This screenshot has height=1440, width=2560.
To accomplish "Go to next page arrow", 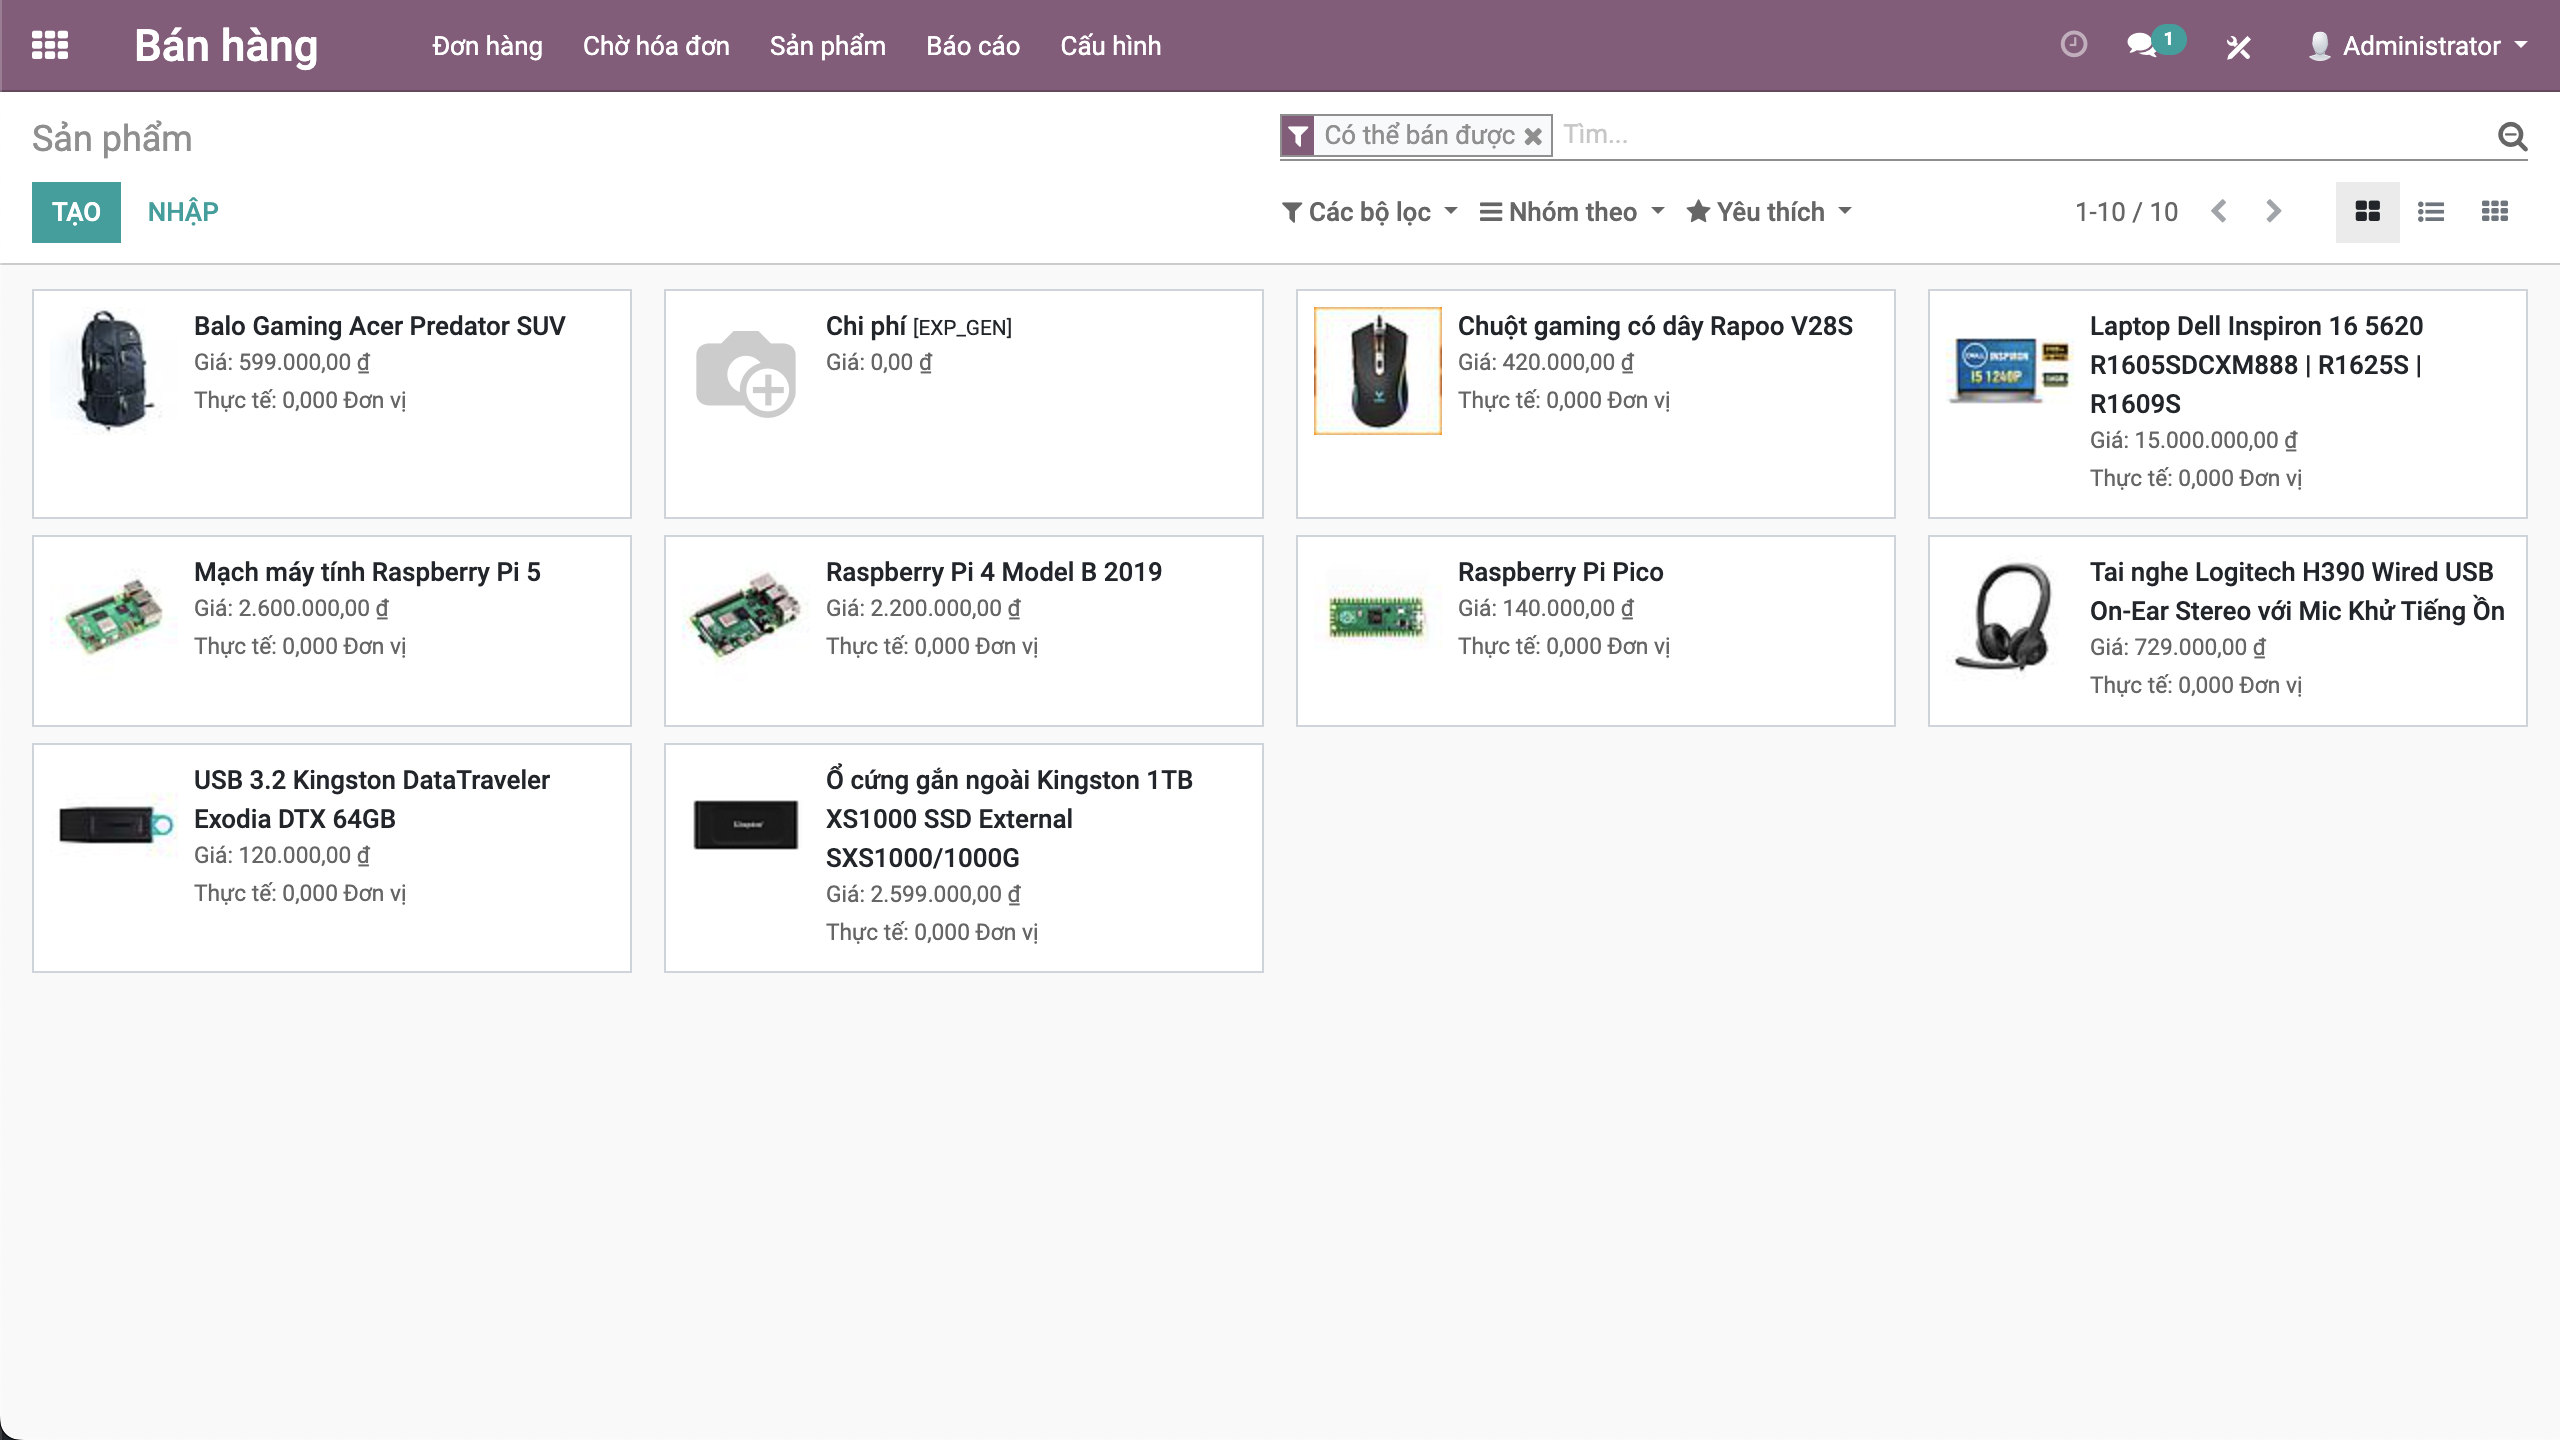I will [2273, 212].
